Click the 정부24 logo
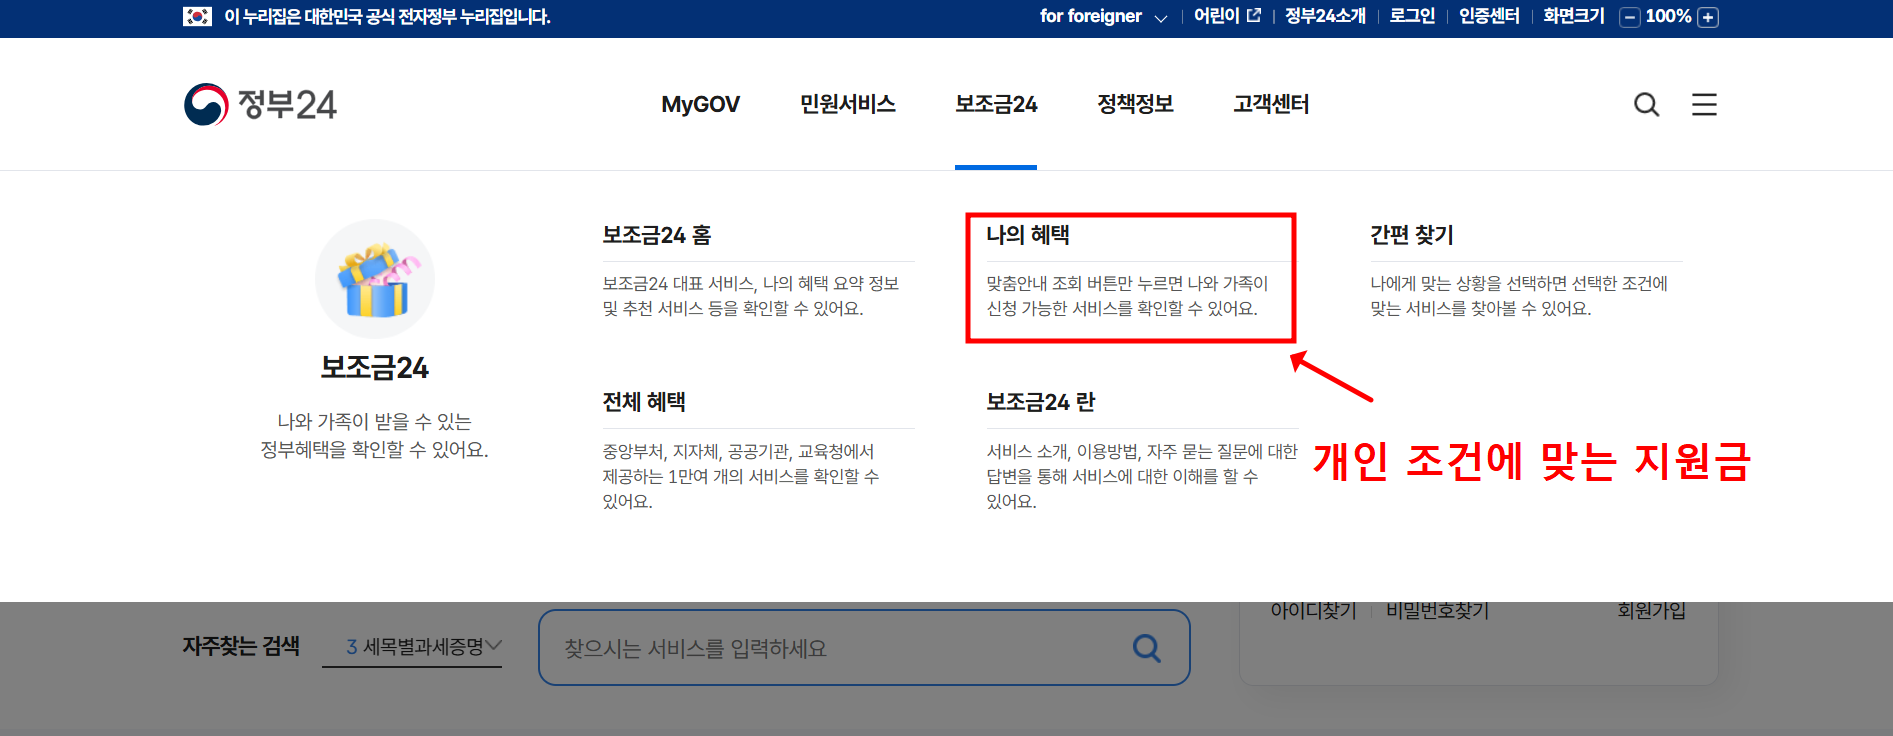The width and height of the screenshot is (1893, 736). pos(260,104)
